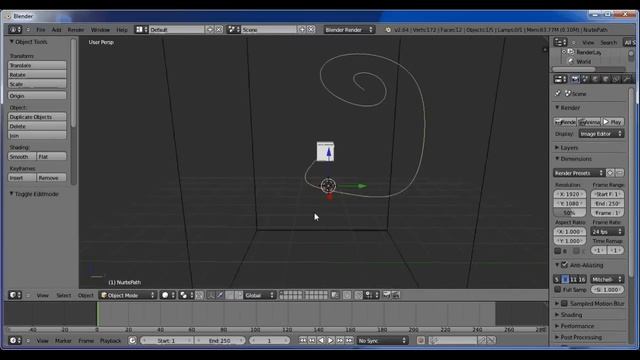Viewport: 640px width, 360px height.
Task: Add a new screen layout
Action: [210, 29]
